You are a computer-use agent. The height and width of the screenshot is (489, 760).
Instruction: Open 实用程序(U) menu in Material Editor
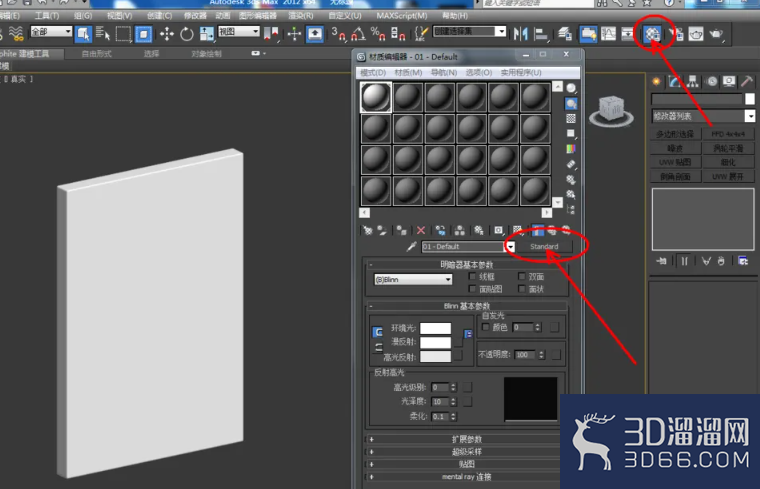pos(521,73)
